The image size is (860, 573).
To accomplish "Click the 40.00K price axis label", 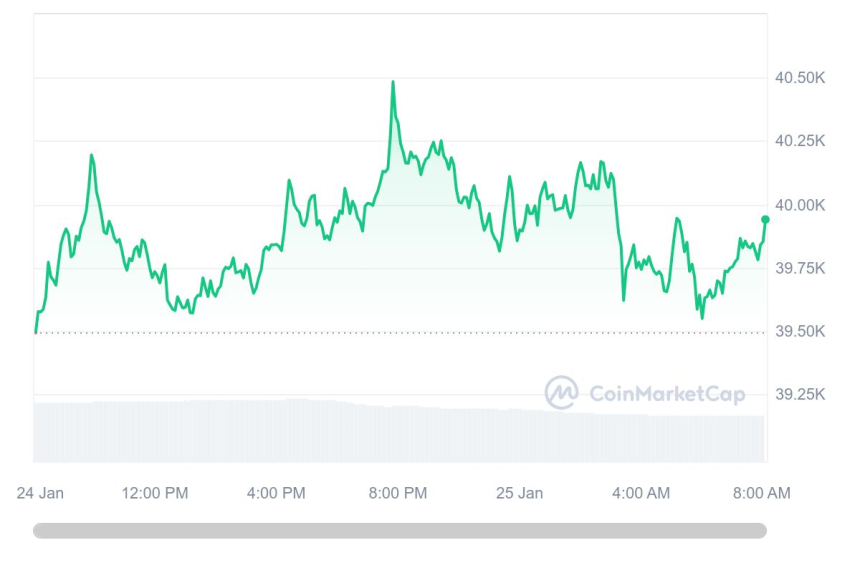I will 799,205.
